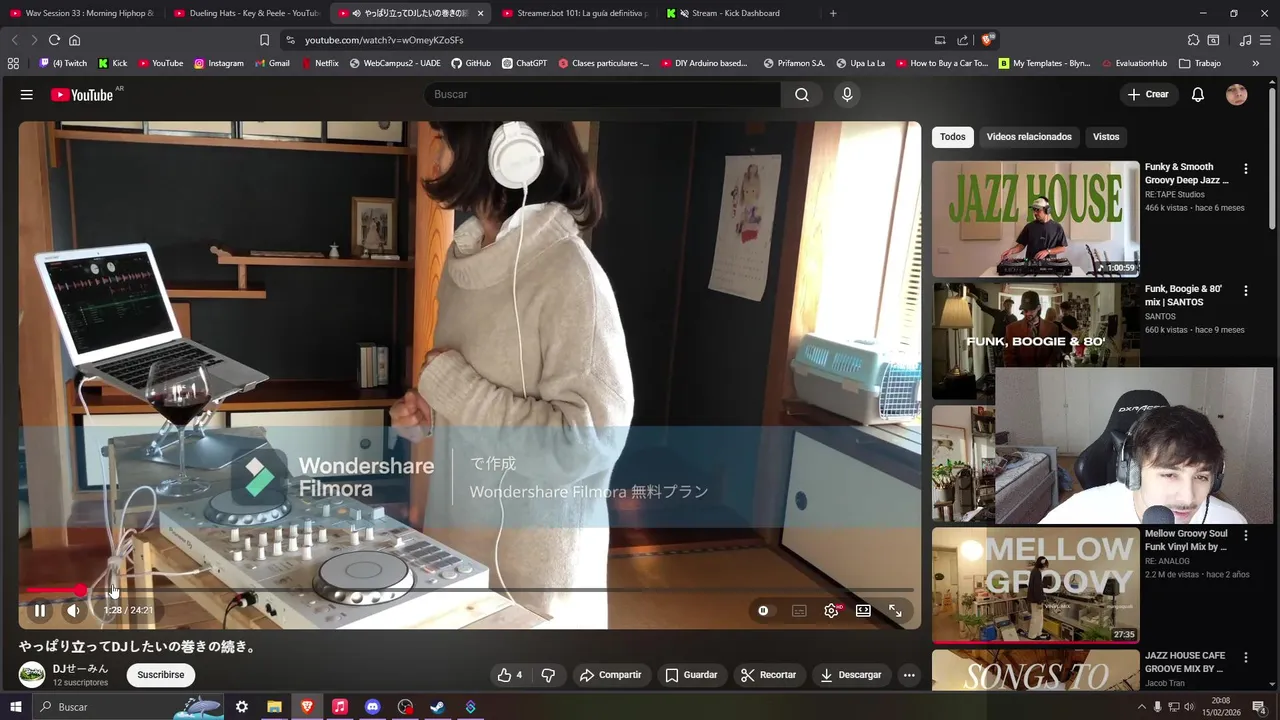Open browser extensions puzzle icon
Screen dimensions: 1280x720
[1193, 40]
